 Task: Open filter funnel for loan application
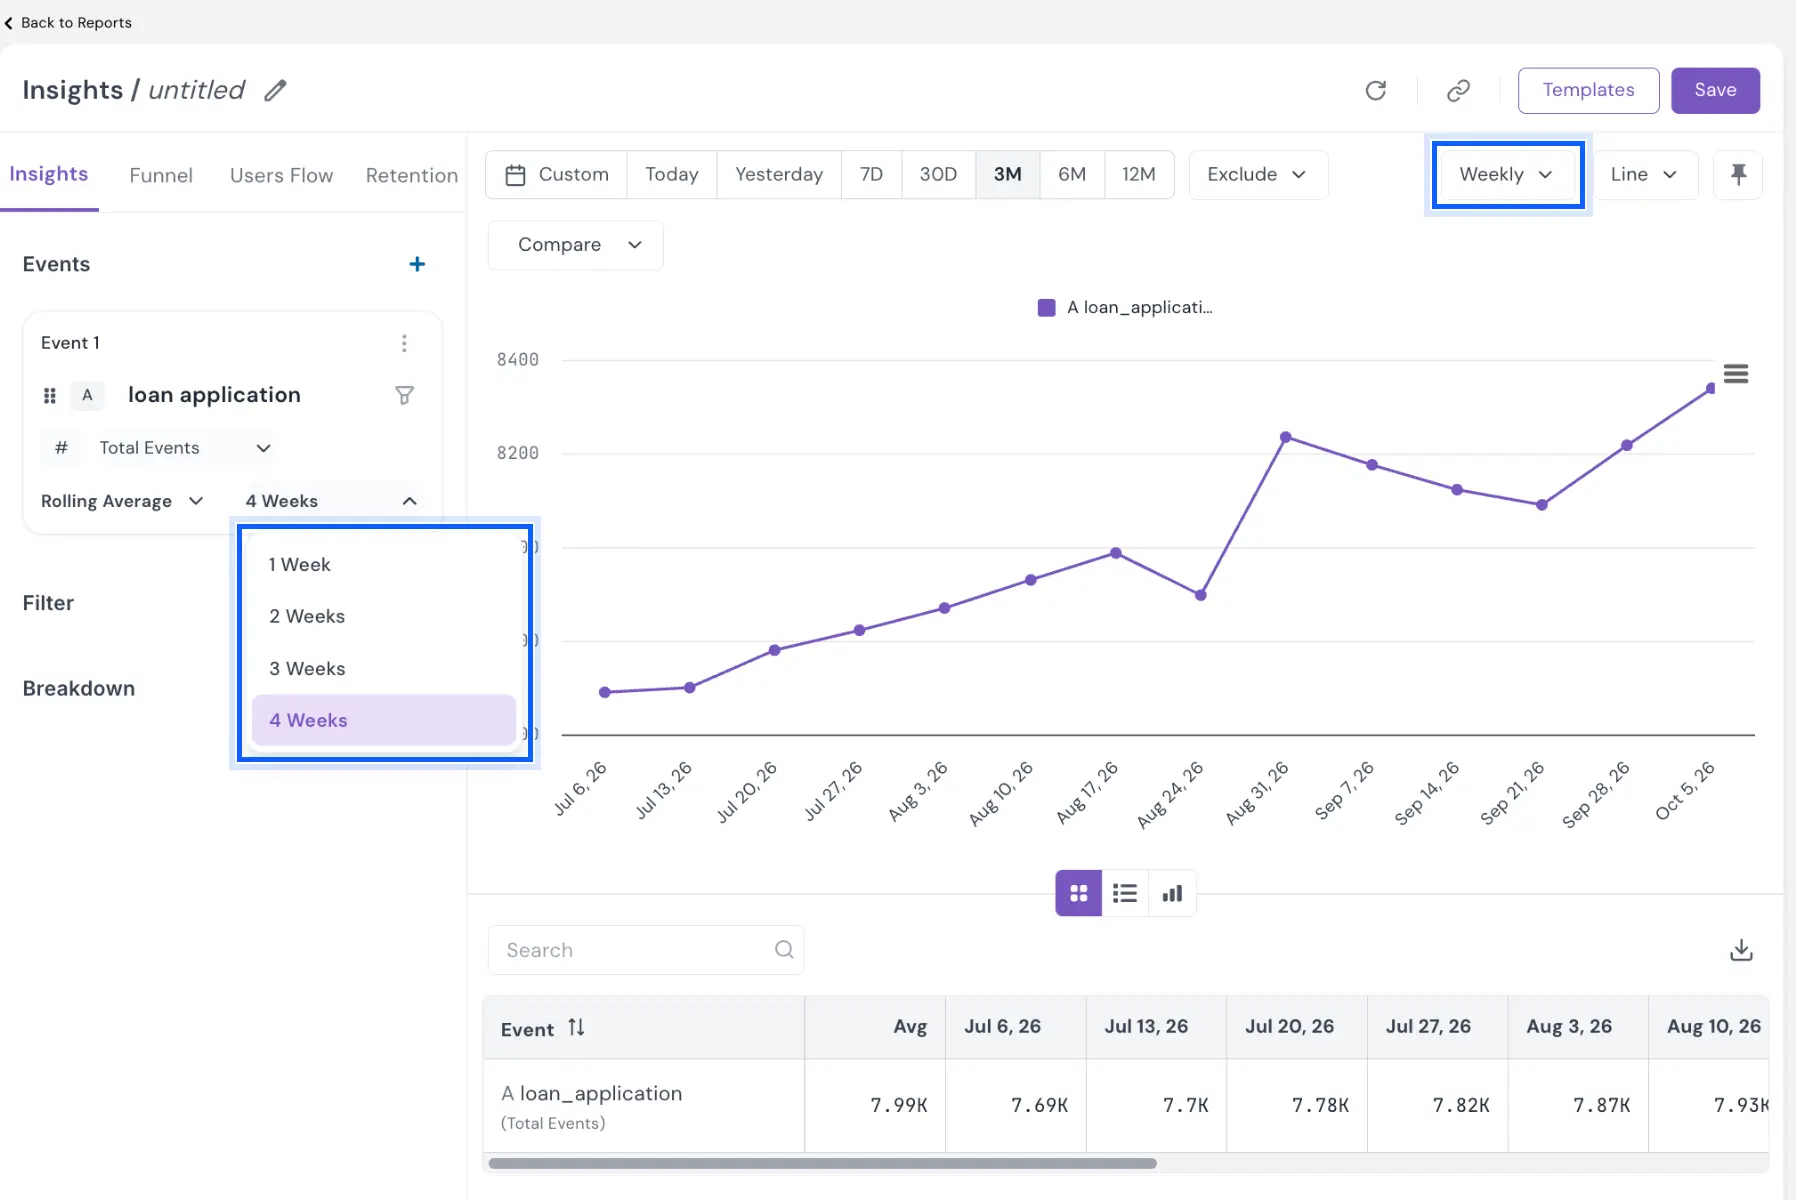[x=404, y=395]
